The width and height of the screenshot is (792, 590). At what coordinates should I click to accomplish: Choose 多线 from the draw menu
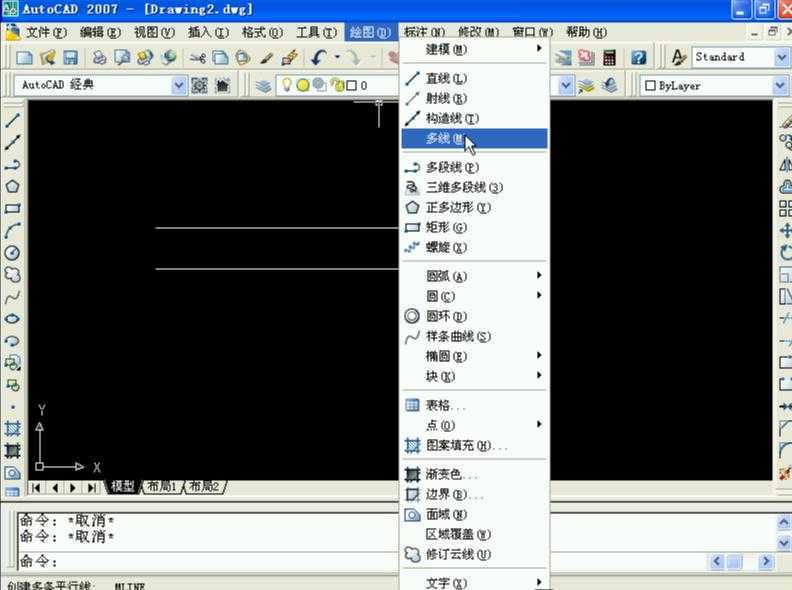point(474,138)
